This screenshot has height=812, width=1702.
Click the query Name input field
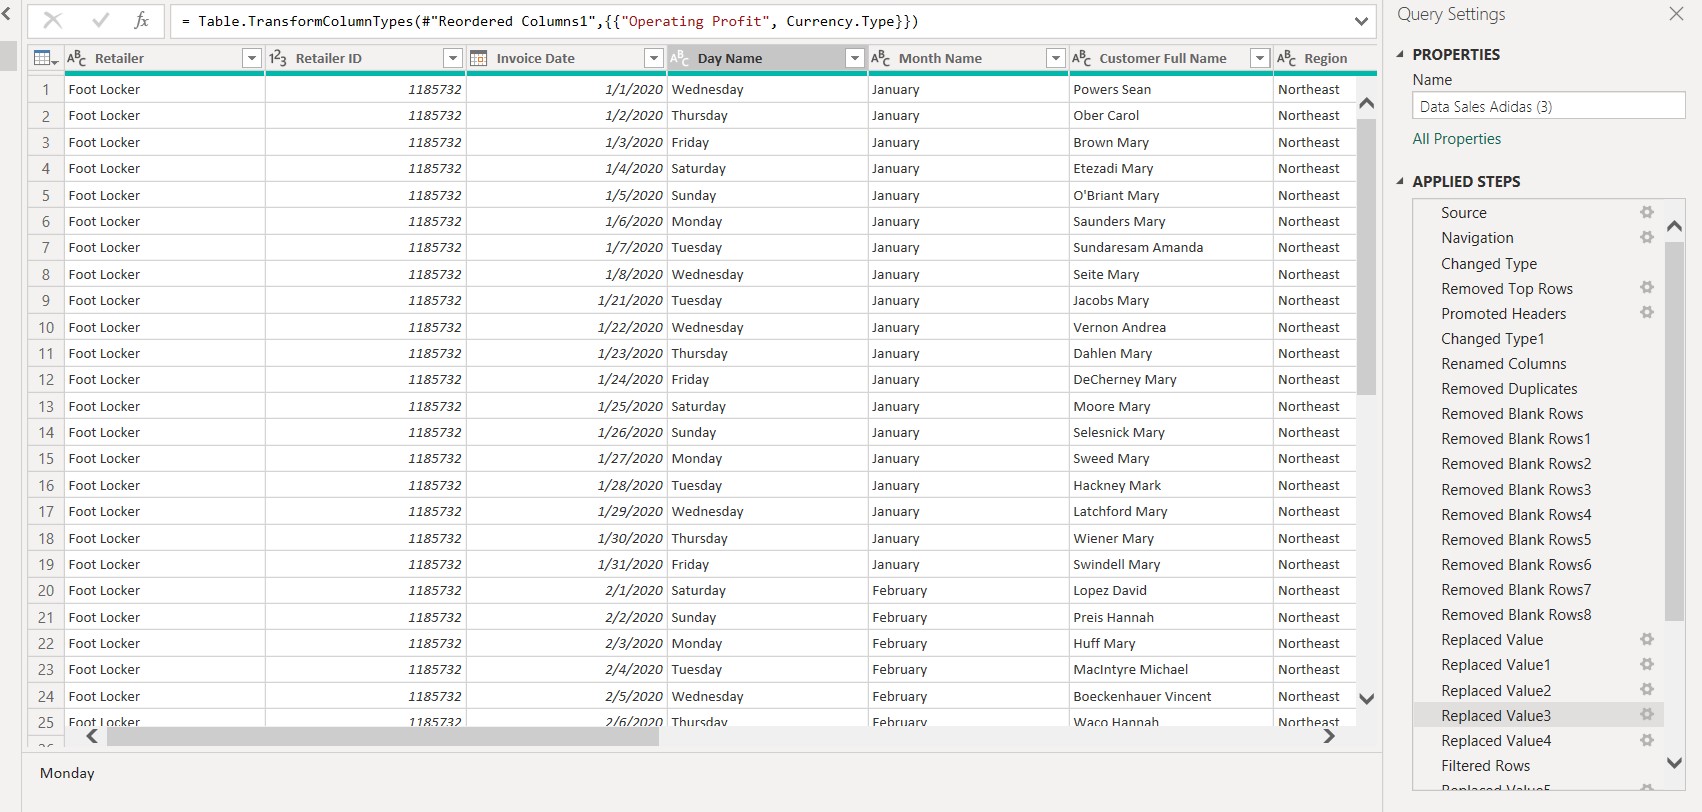1548,106
